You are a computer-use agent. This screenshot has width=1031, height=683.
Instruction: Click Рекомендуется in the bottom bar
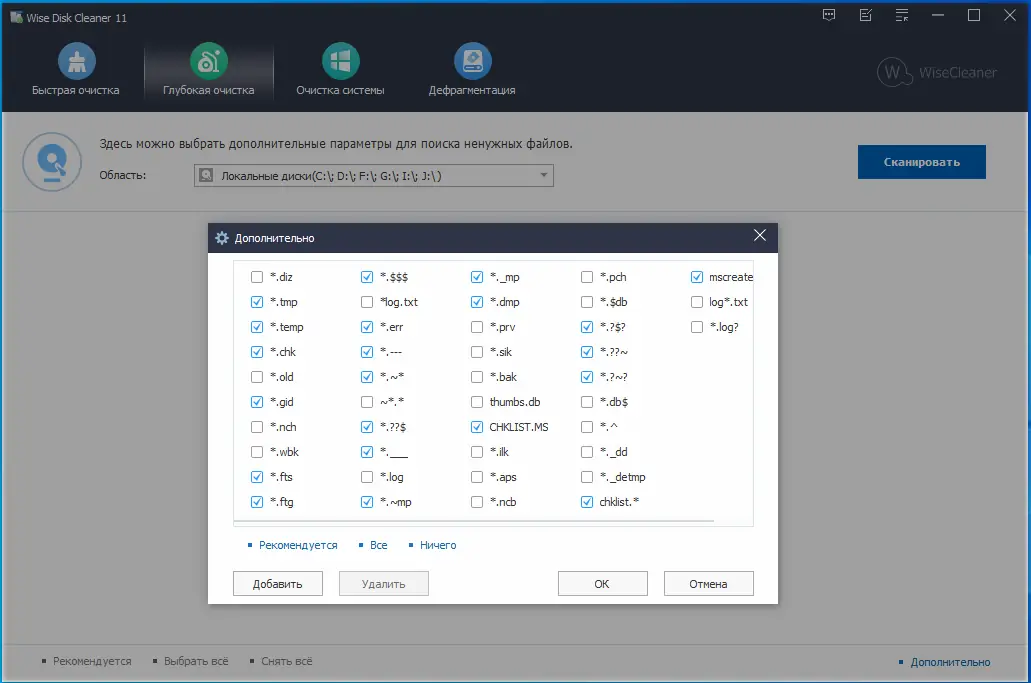click(92, 661)
